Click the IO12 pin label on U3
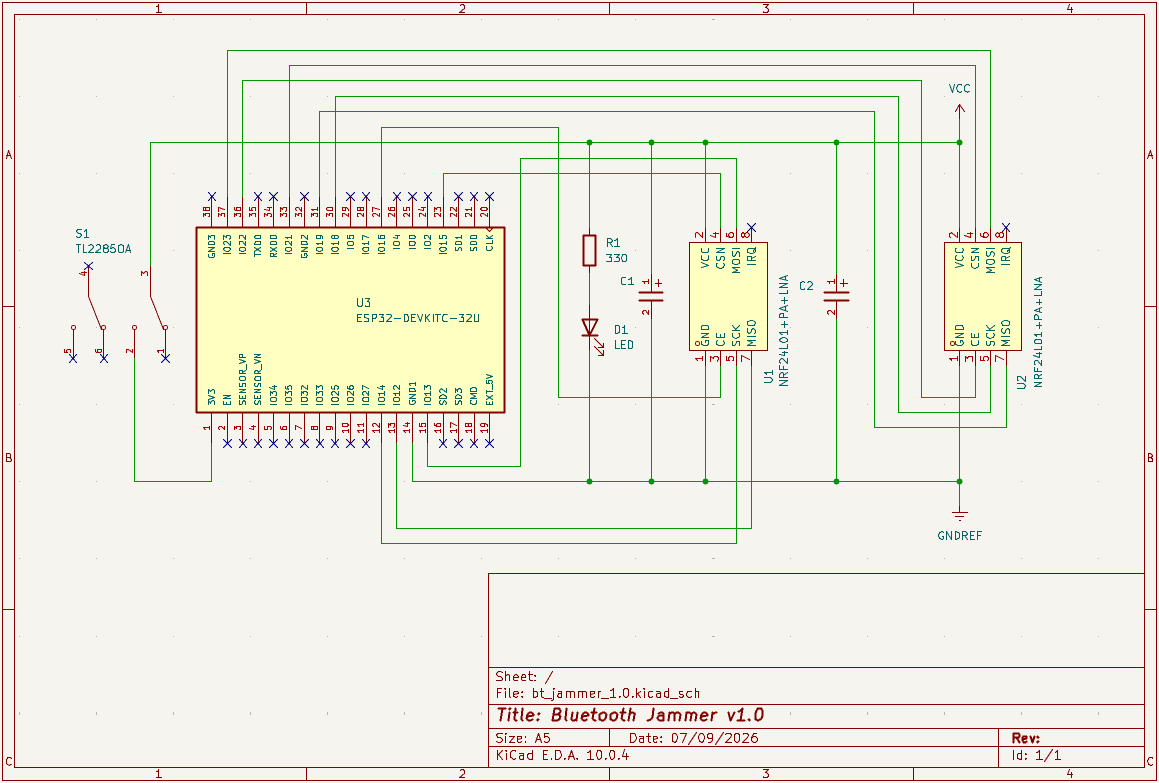The width and height of the screenshot is (1159, 783). coord(397,394)
